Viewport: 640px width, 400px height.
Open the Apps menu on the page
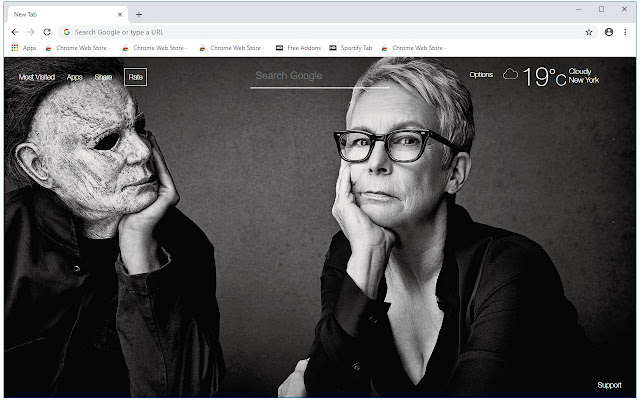click(74, 77)
